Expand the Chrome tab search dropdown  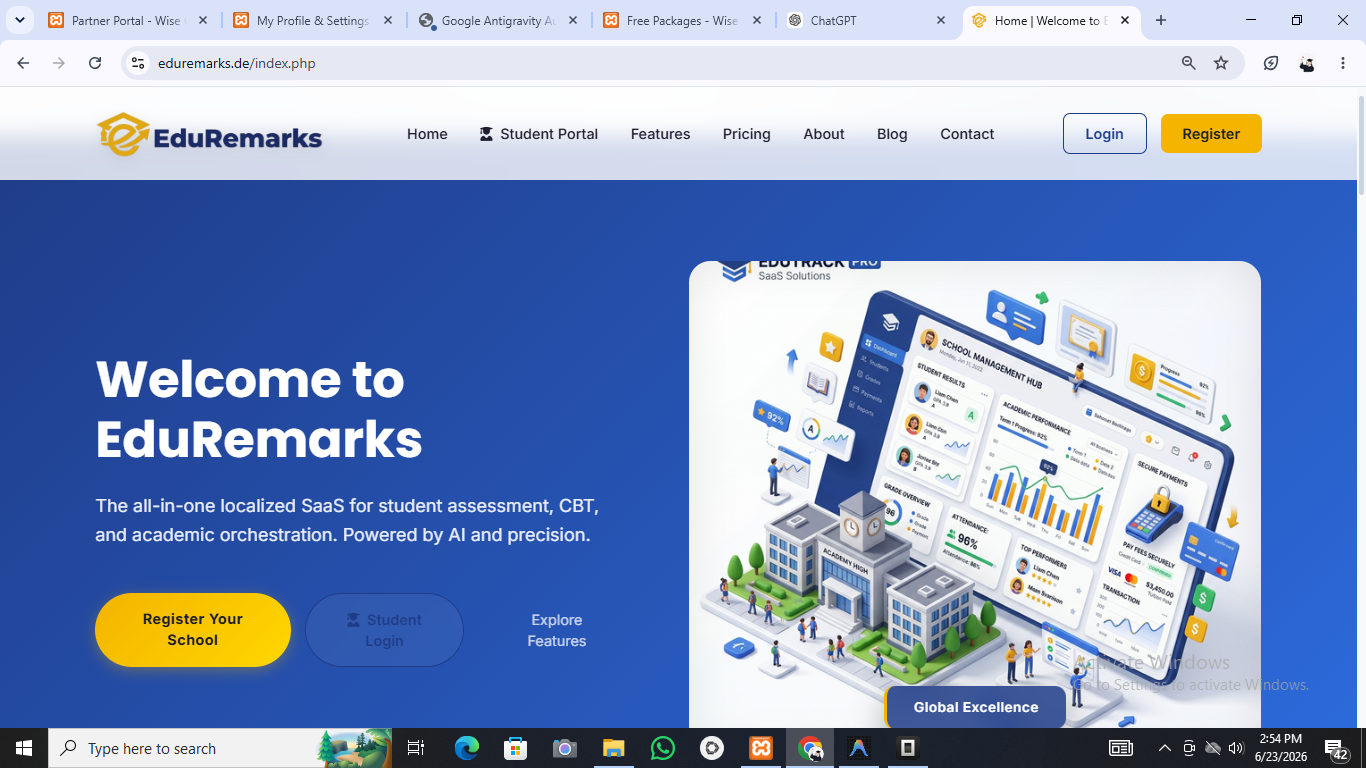pyautogui.click(x=19, y=20)
